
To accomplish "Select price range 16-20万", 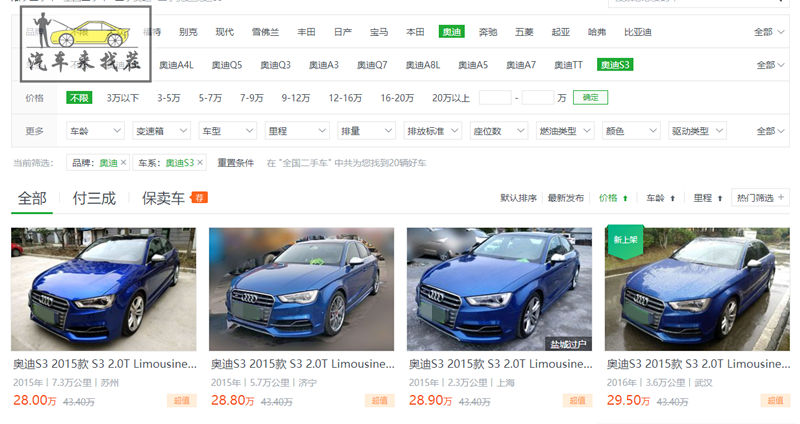I will pos(397,98).
